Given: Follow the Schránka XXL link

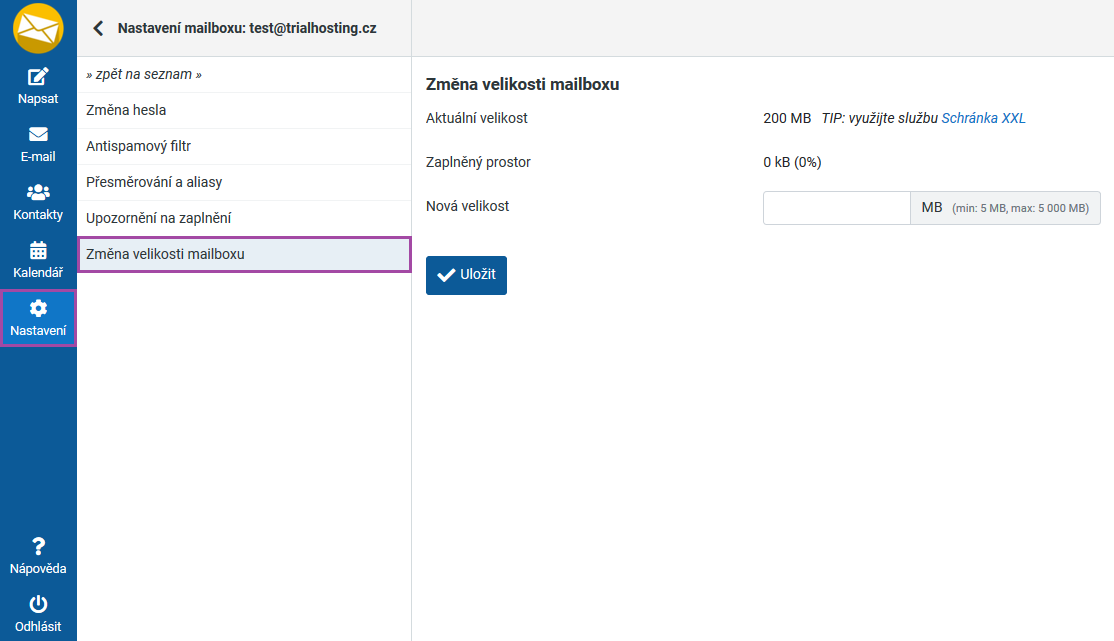Looking at the screenshot, I should tap(983, 118).
